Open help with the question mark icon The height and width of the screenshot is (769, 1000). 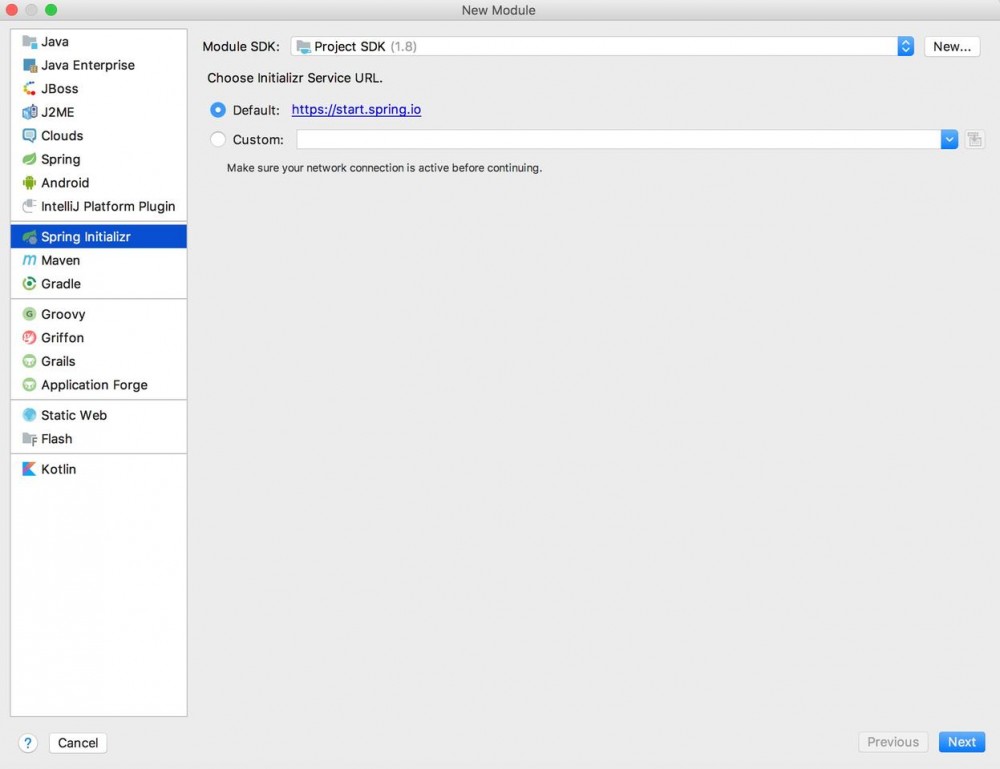28,743
